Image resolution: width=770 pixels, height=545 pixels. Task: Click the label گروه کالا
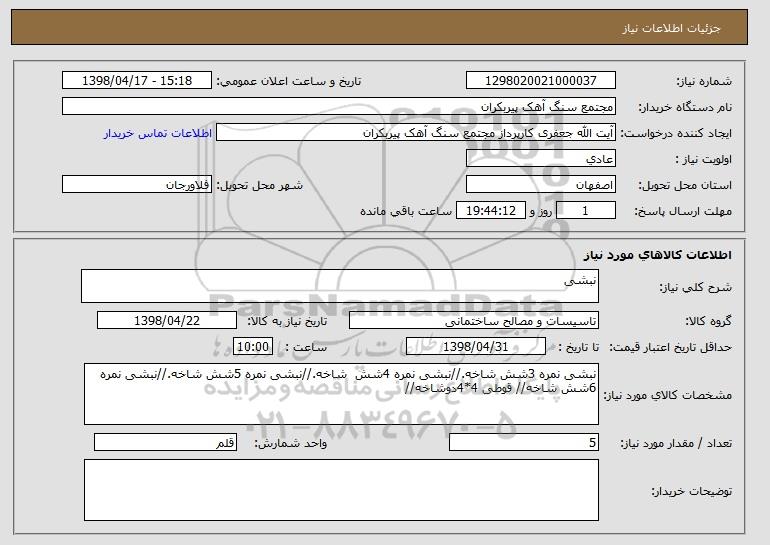pyautogui.click(x=708, y=321)
